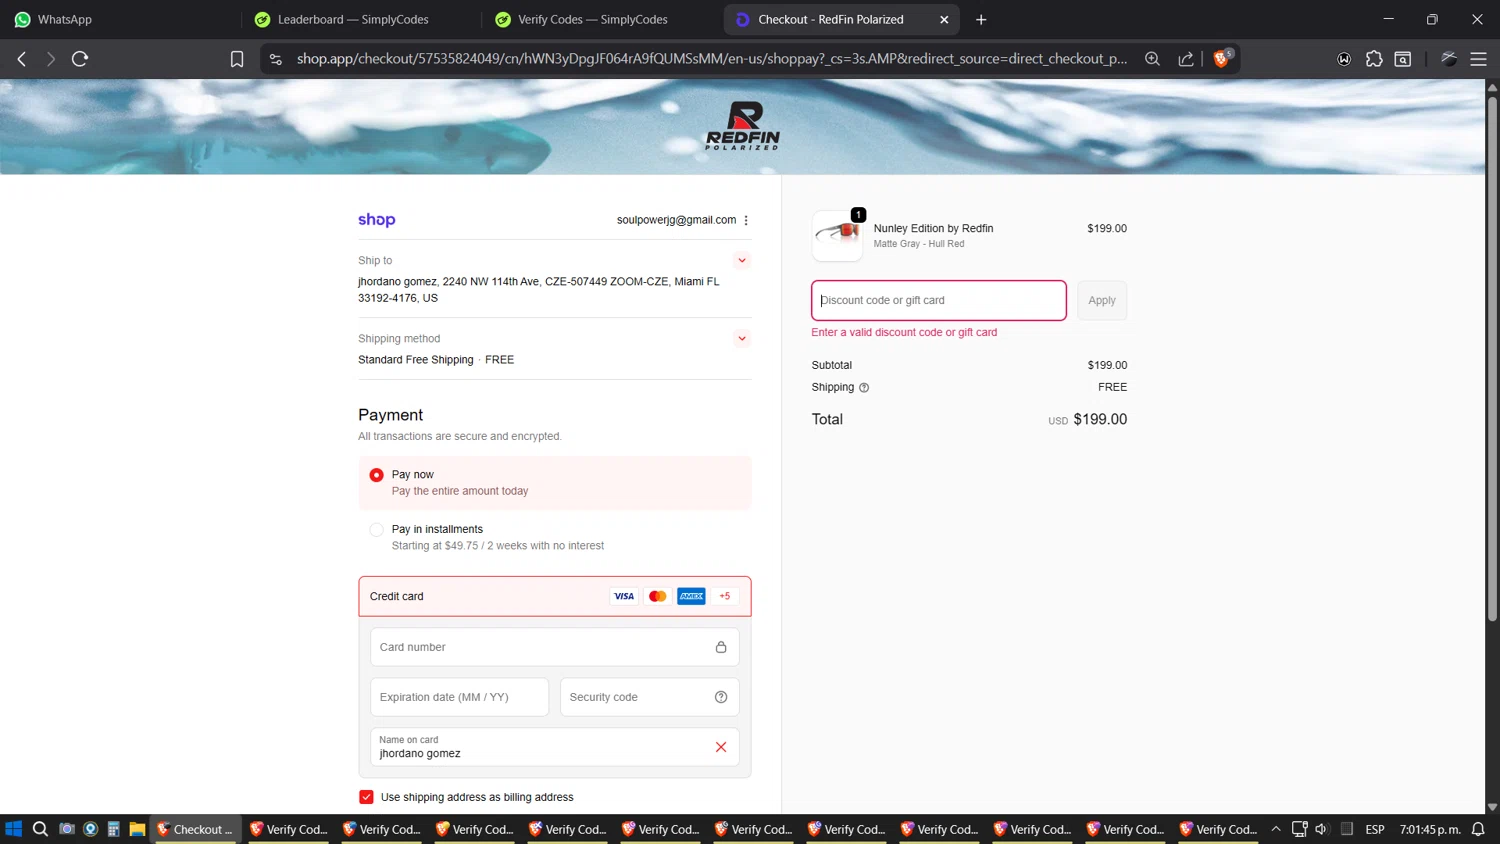Screen dimensions: 1500x844
Task: Open the zoom magnifier icon in address bar
Action: pos(1152,59)
